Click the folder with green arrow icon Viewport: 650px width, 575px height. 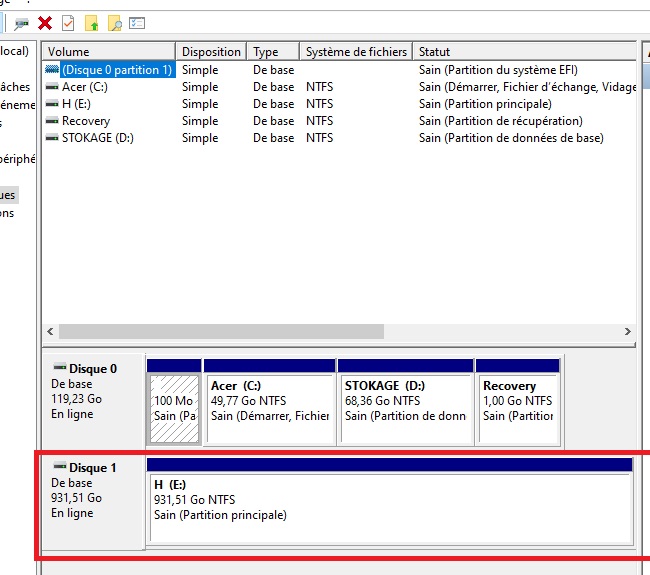[x=92, y=22]
